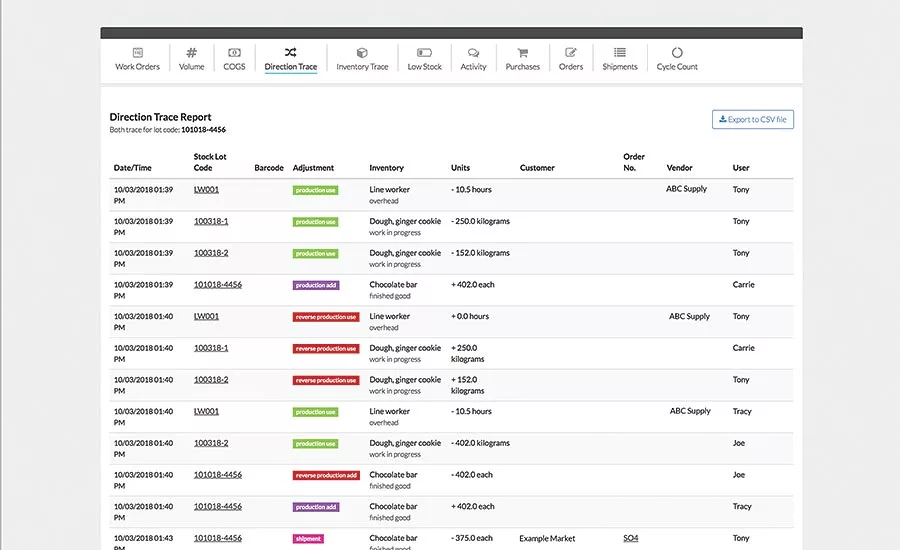The image size is (900, 550).
Task: Click the User column header
Action: click(740, 168)
